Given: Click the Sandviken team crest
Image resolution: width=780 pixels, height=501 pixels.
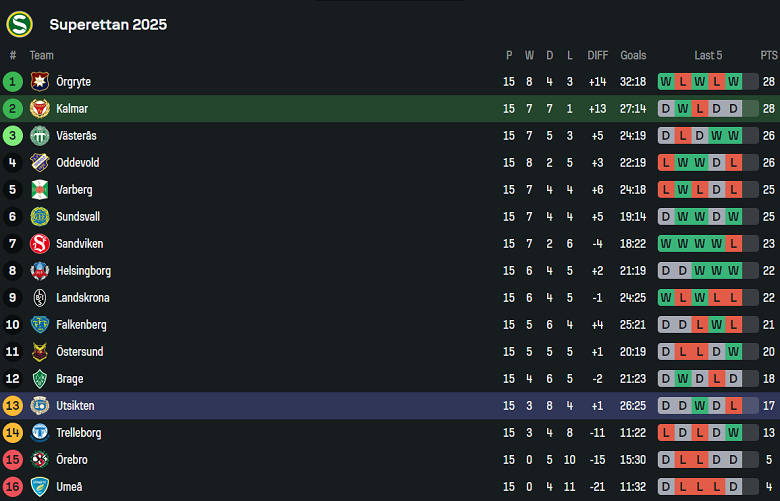Looking at the screenshot, I should click(x=40, y=244).
